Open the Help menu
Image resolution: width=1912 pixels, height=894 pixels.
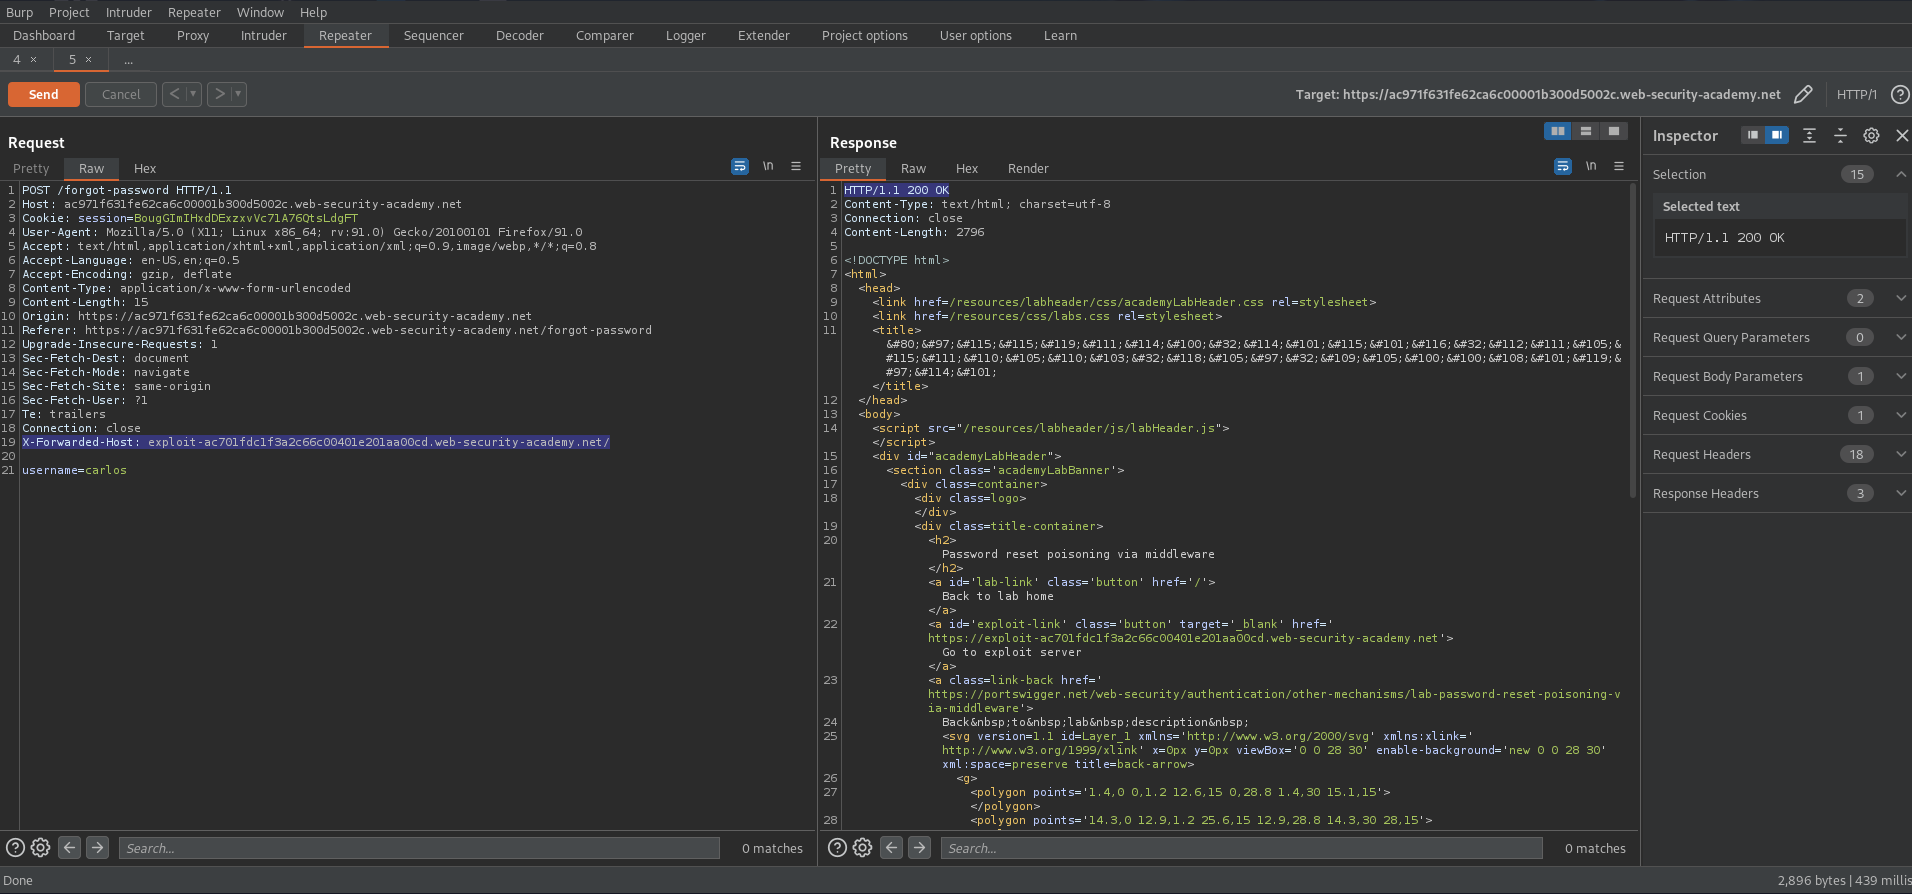coord(313,12)
